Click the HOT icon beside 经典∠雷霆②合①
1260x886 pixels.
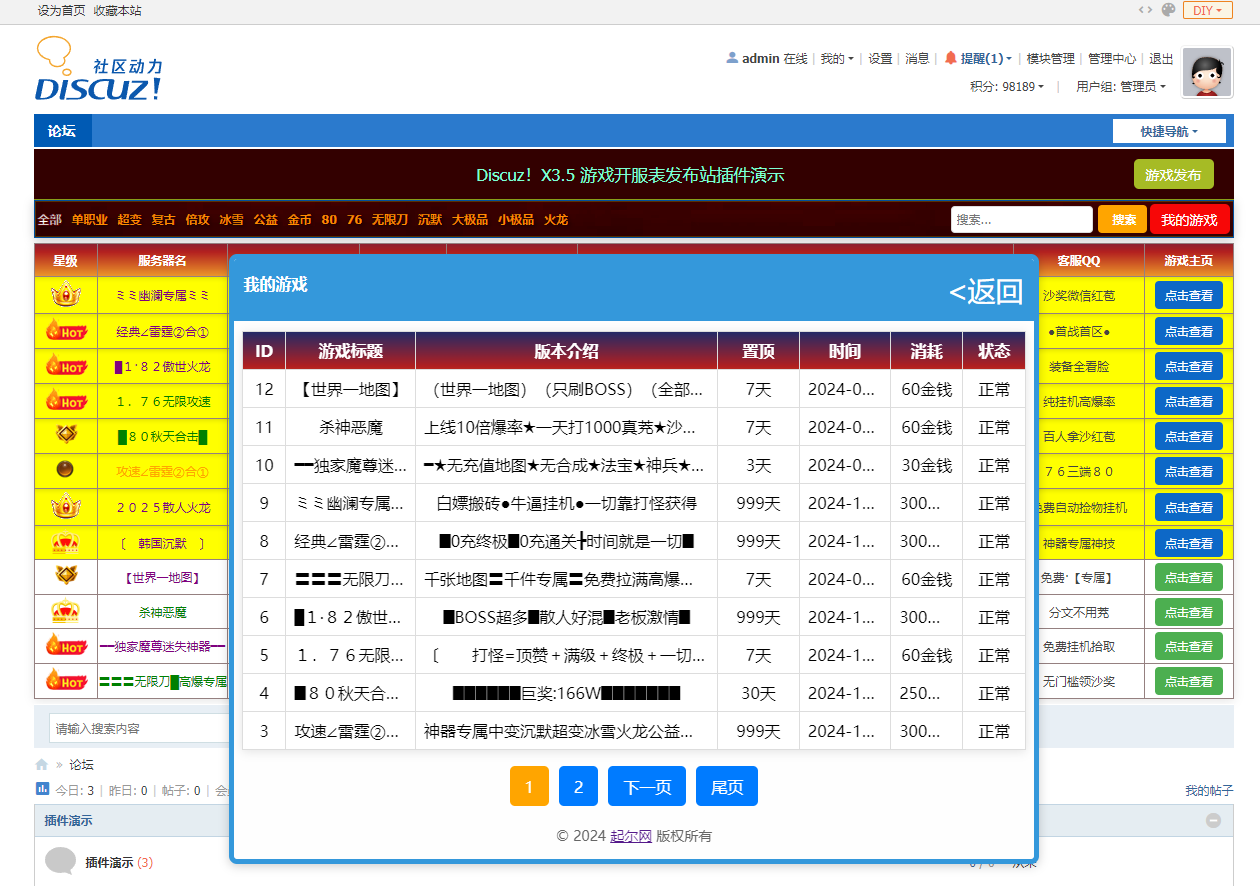(x=66, y=330)
